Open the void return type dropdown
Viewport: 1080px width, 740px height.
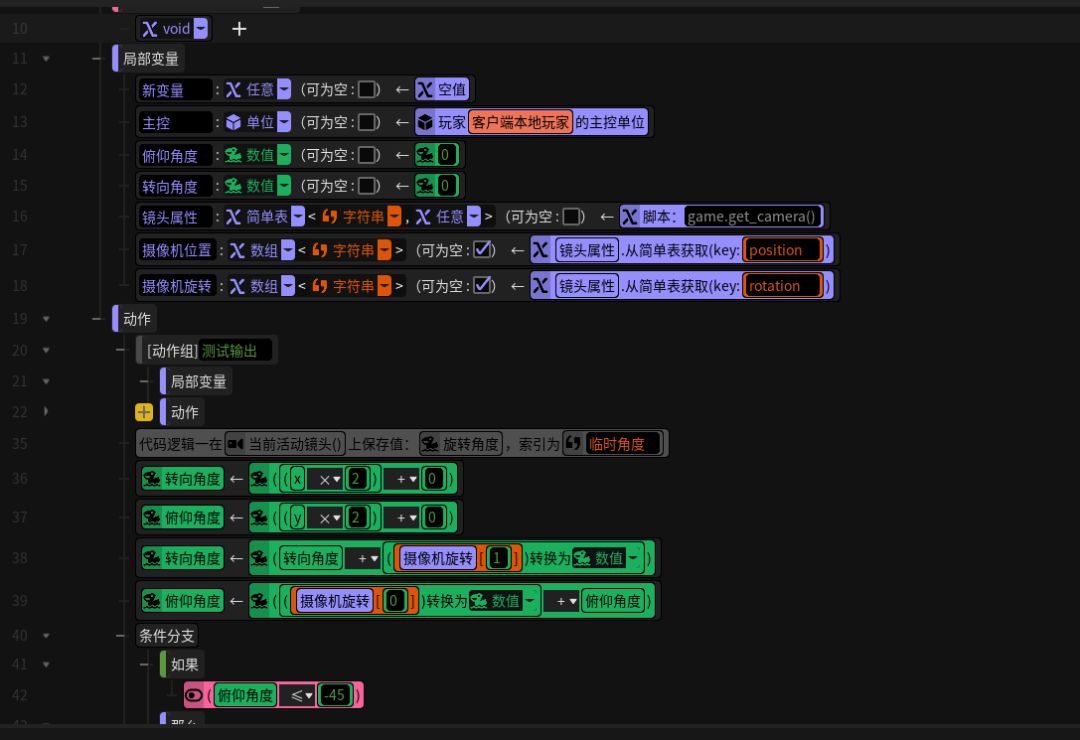[x=200, y=29]
